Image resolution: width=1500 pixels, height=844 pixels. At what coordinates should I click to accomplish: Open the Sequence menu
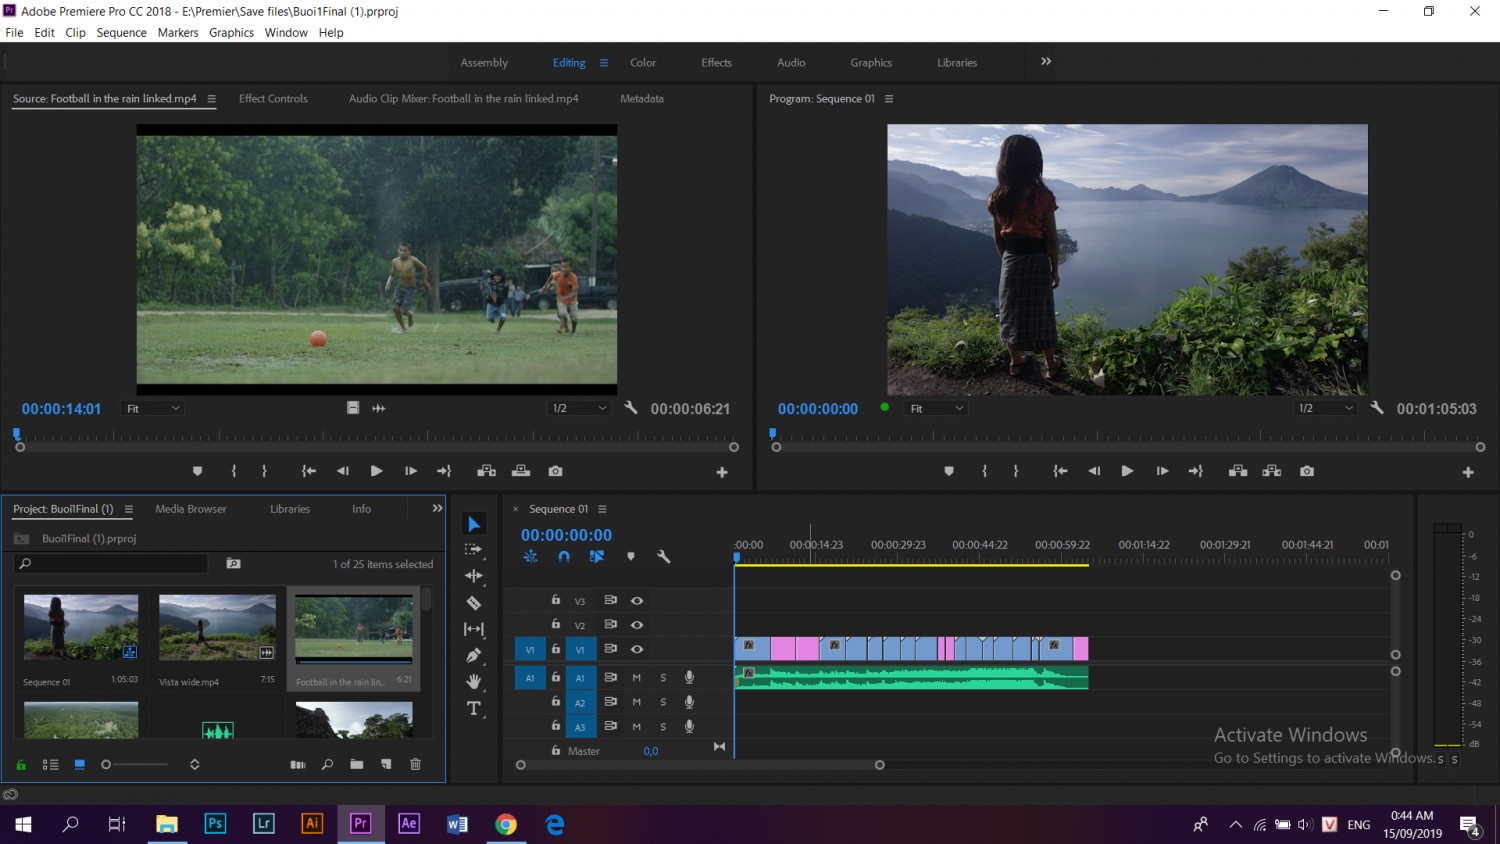pos(122,33)
